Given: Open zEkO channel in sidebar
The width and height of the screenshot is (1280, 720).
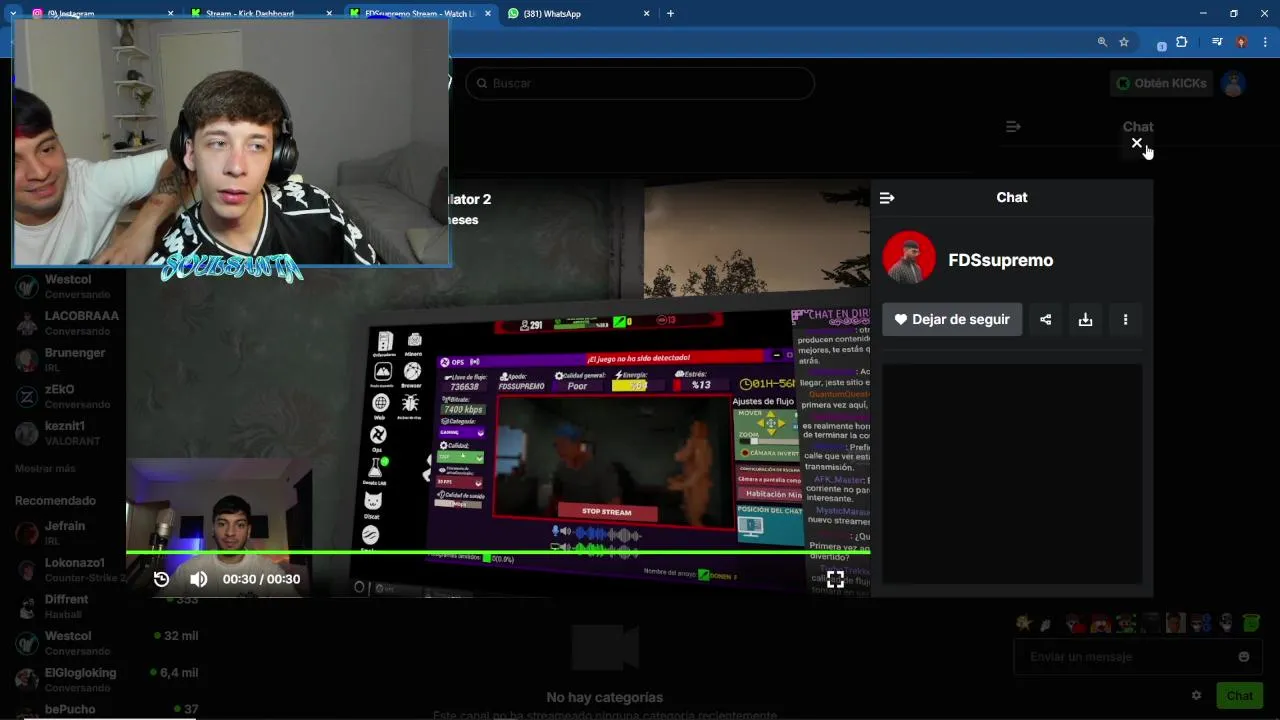Looking at the screenshot, I should 62,397.
